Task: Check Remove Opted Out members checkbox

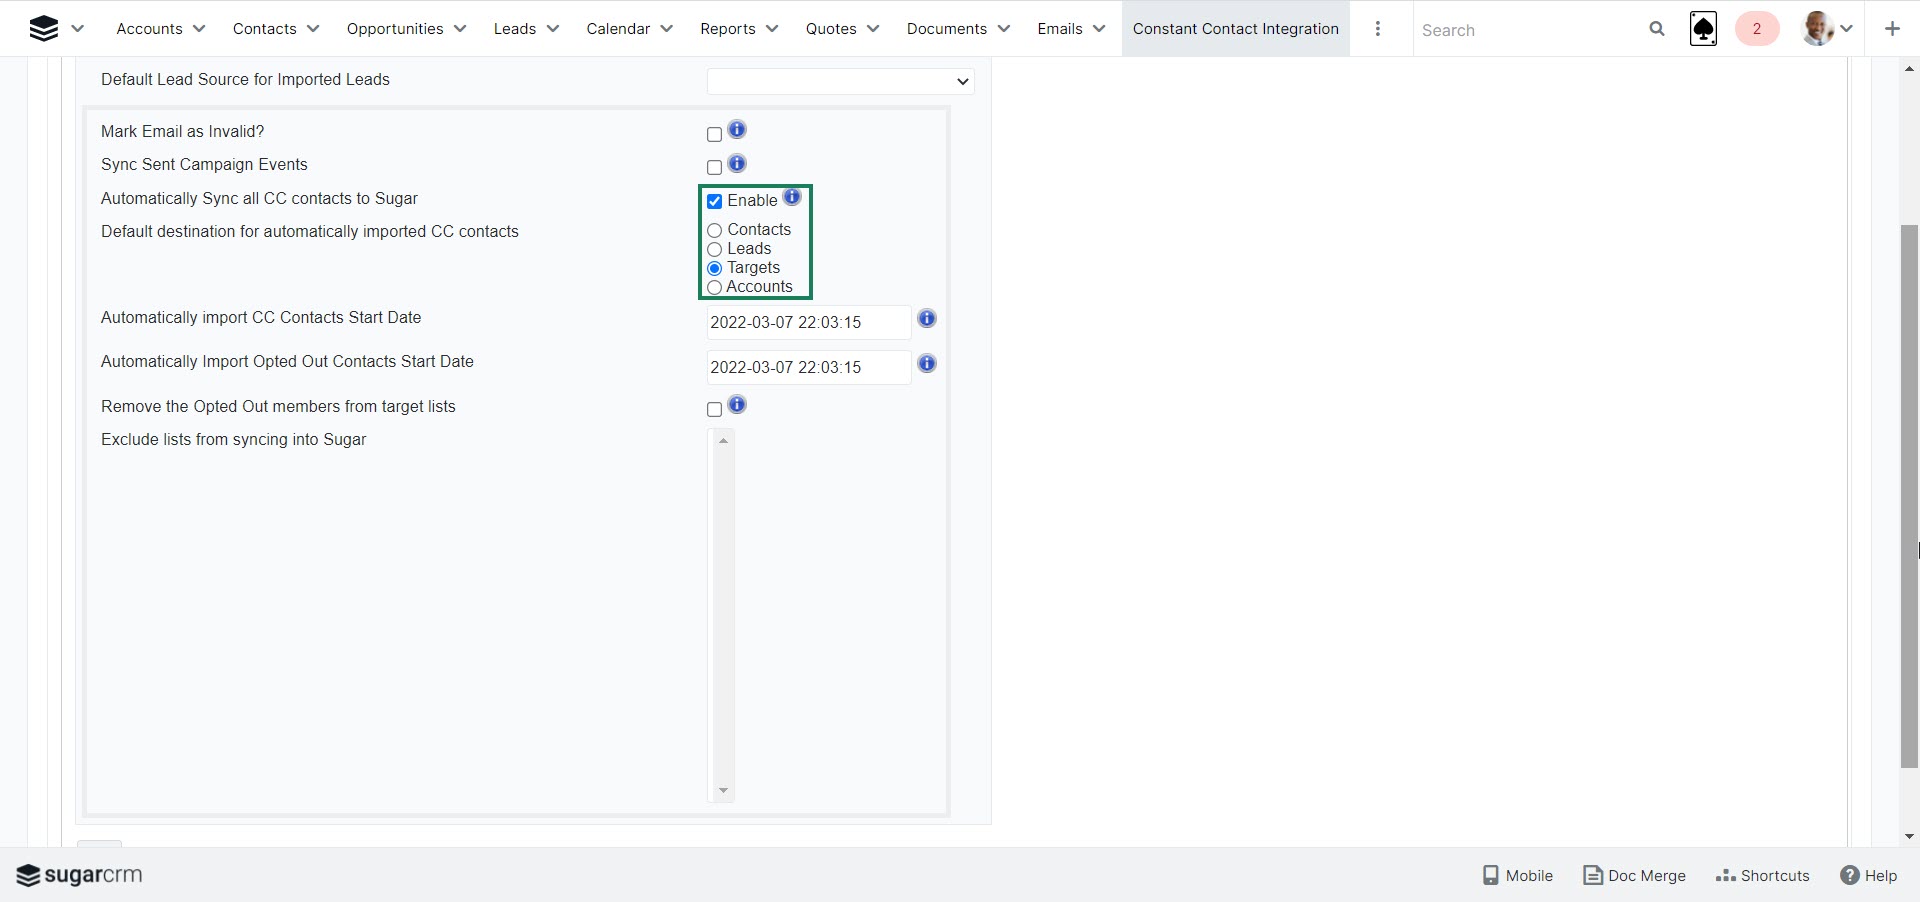Action: coord(714,409)
